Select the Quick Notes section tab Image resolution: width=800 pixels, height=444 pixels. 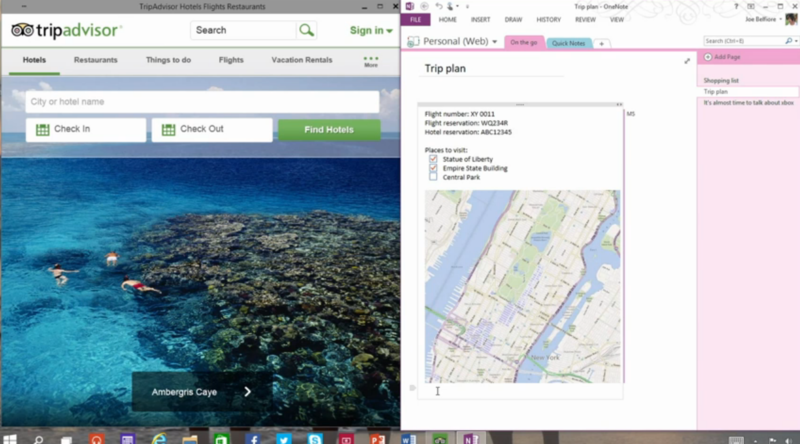click(568, 43)
